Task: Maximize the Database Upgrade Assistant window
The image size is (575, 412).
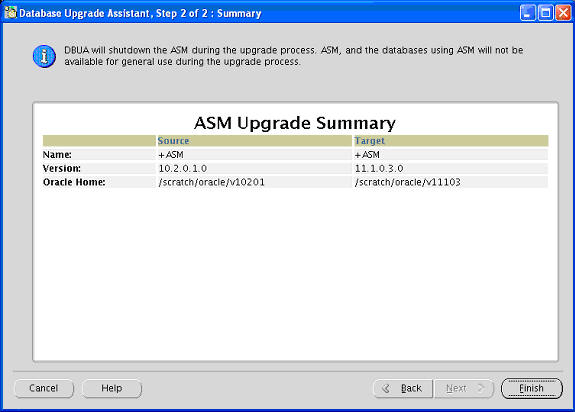Action: pos(545,13)
